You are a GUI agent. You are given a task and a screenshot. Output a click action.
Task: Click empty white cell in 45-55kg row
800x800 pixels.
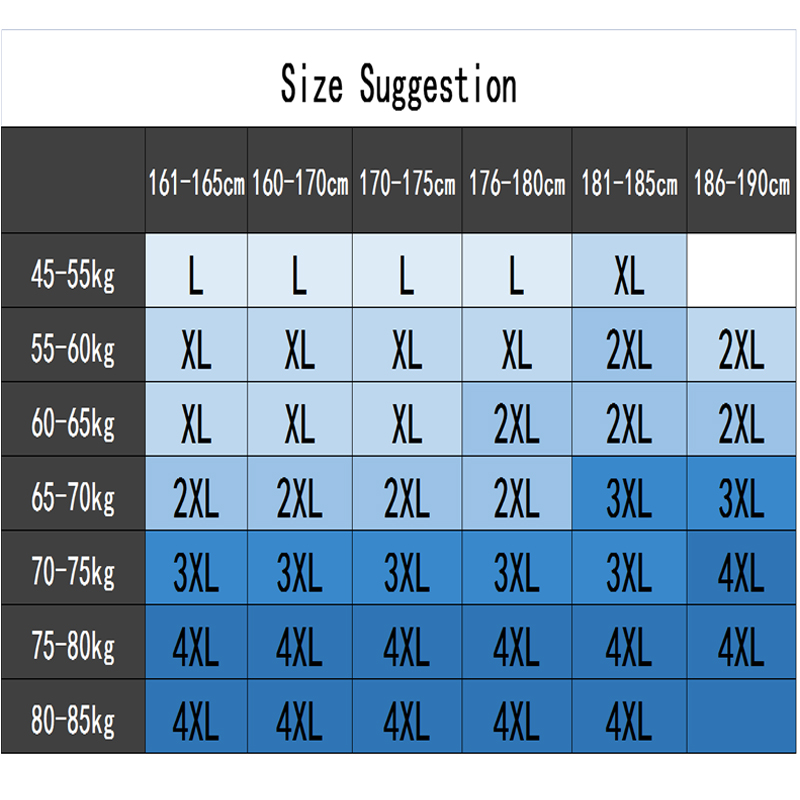pos(741,272)
